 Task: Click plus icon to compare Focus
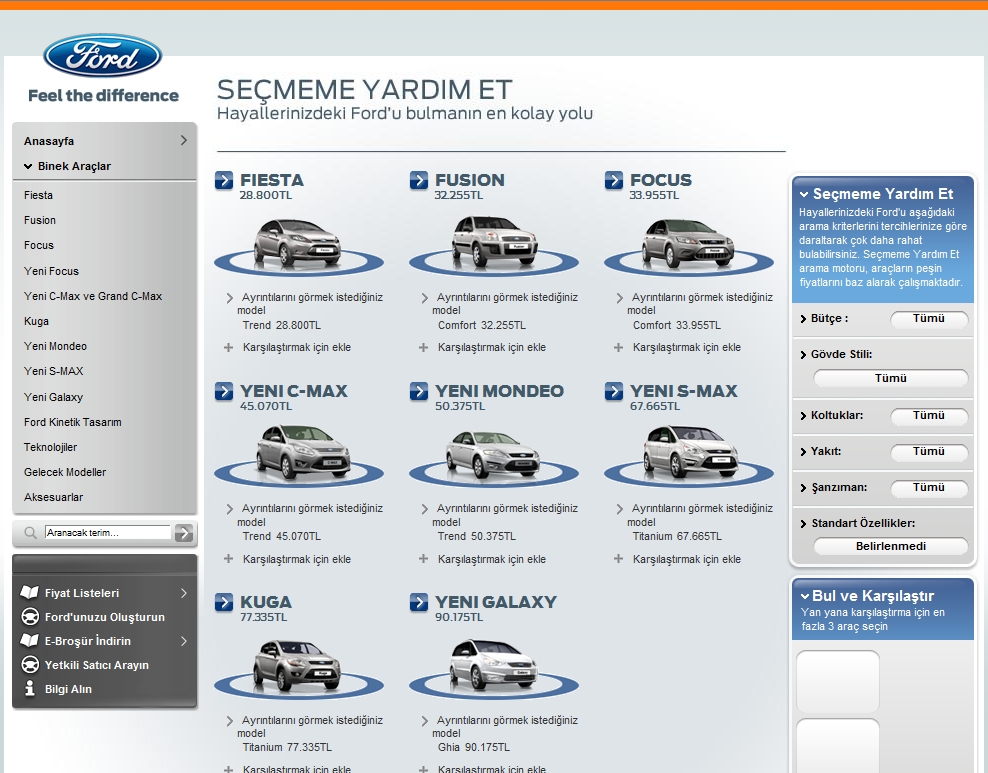[x=619, y=347]
